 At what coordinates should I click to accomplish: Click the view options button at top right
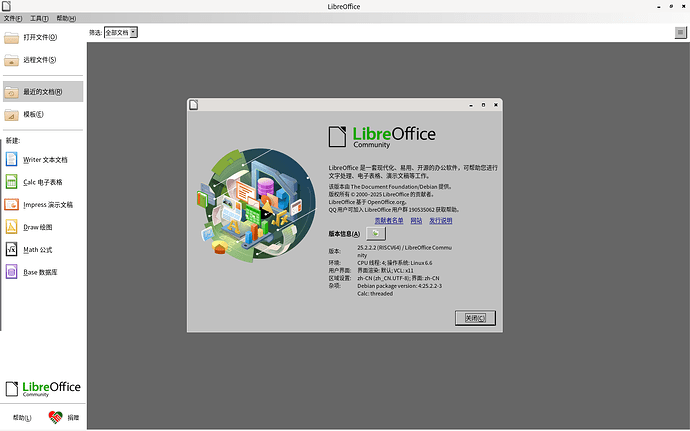click(x=680, y=33)
